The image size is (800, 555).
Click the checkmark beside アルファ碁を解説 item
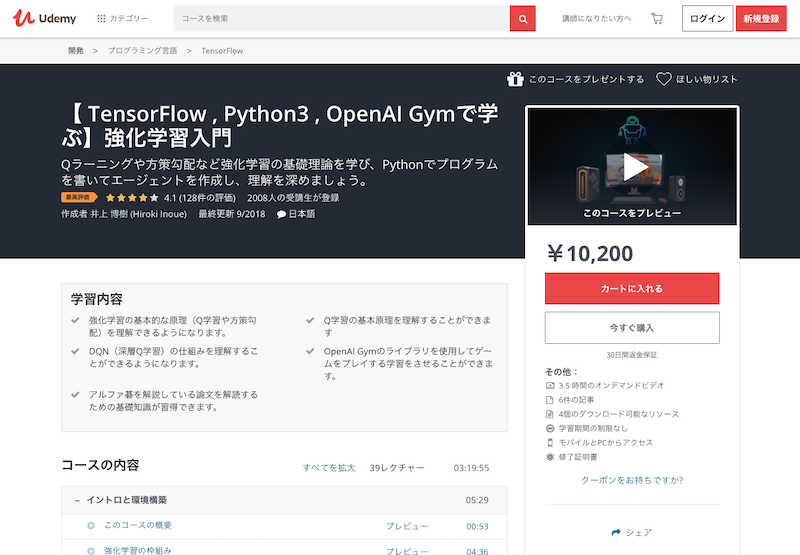coord(76,395)
